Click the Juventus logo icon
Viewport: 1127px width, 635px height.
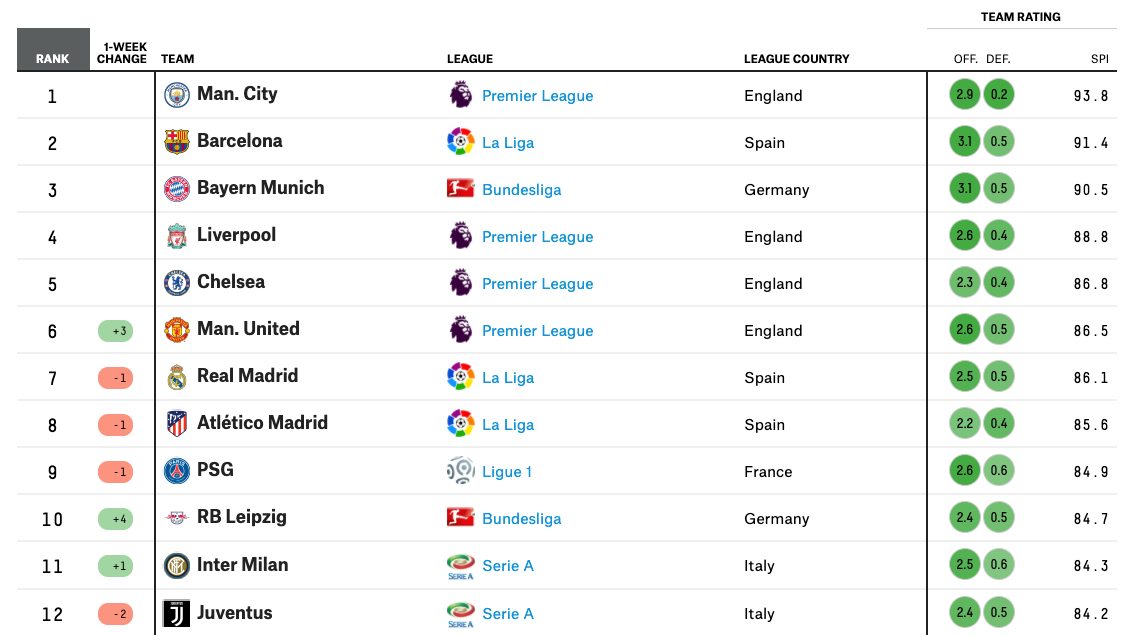click(x=177, y=613)
